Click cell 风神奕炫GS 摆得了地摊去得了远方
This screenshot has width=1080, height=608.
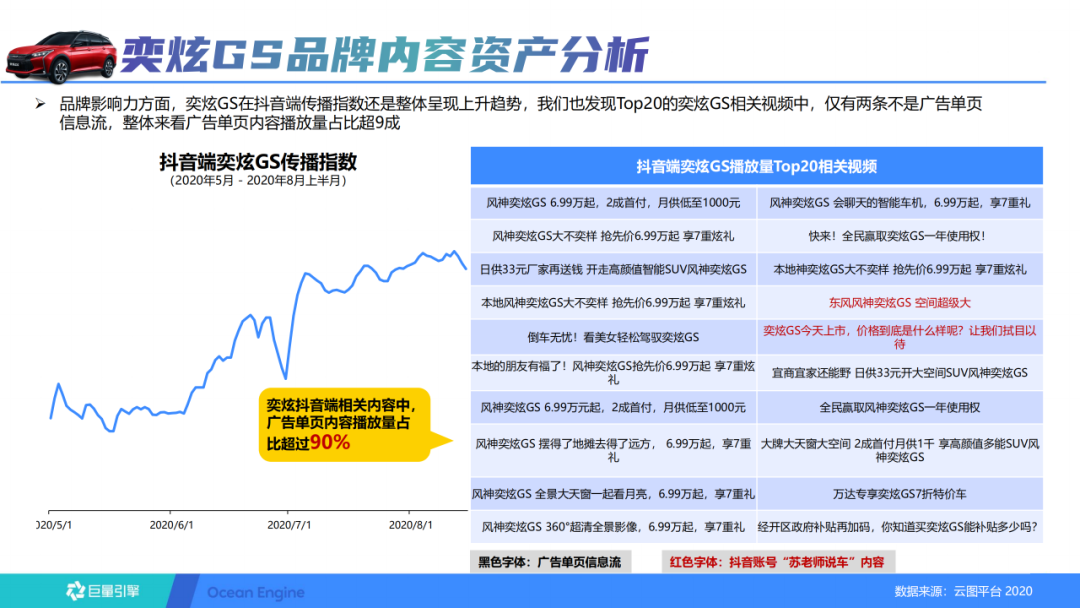(613, 450)
